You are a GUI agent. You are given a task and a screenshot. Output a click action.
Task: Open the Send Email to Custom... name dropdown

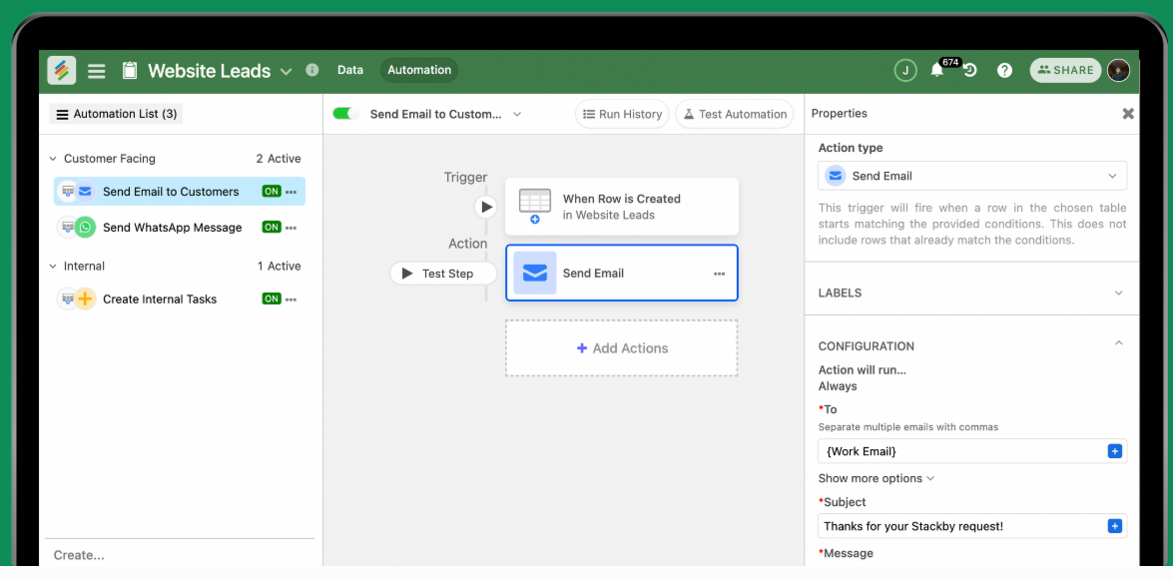[x=517, y=114]
